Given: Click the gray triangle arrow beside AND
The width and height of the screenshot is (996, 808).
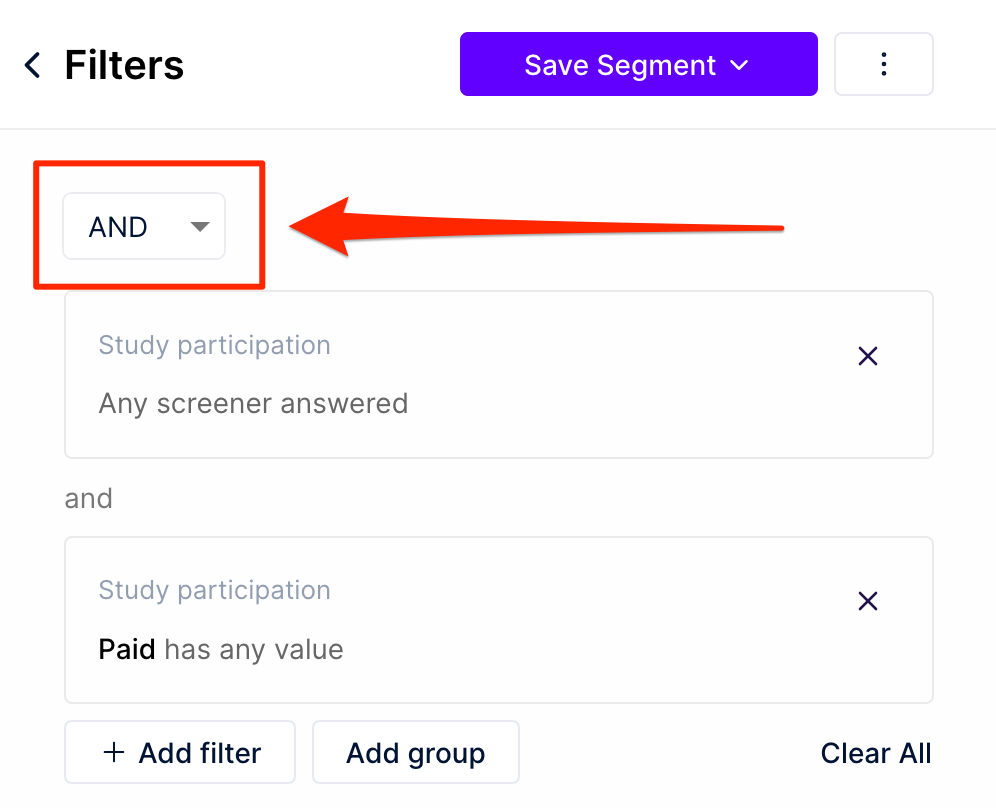Looking at the screenshot, I should click(x=200, y=227).
